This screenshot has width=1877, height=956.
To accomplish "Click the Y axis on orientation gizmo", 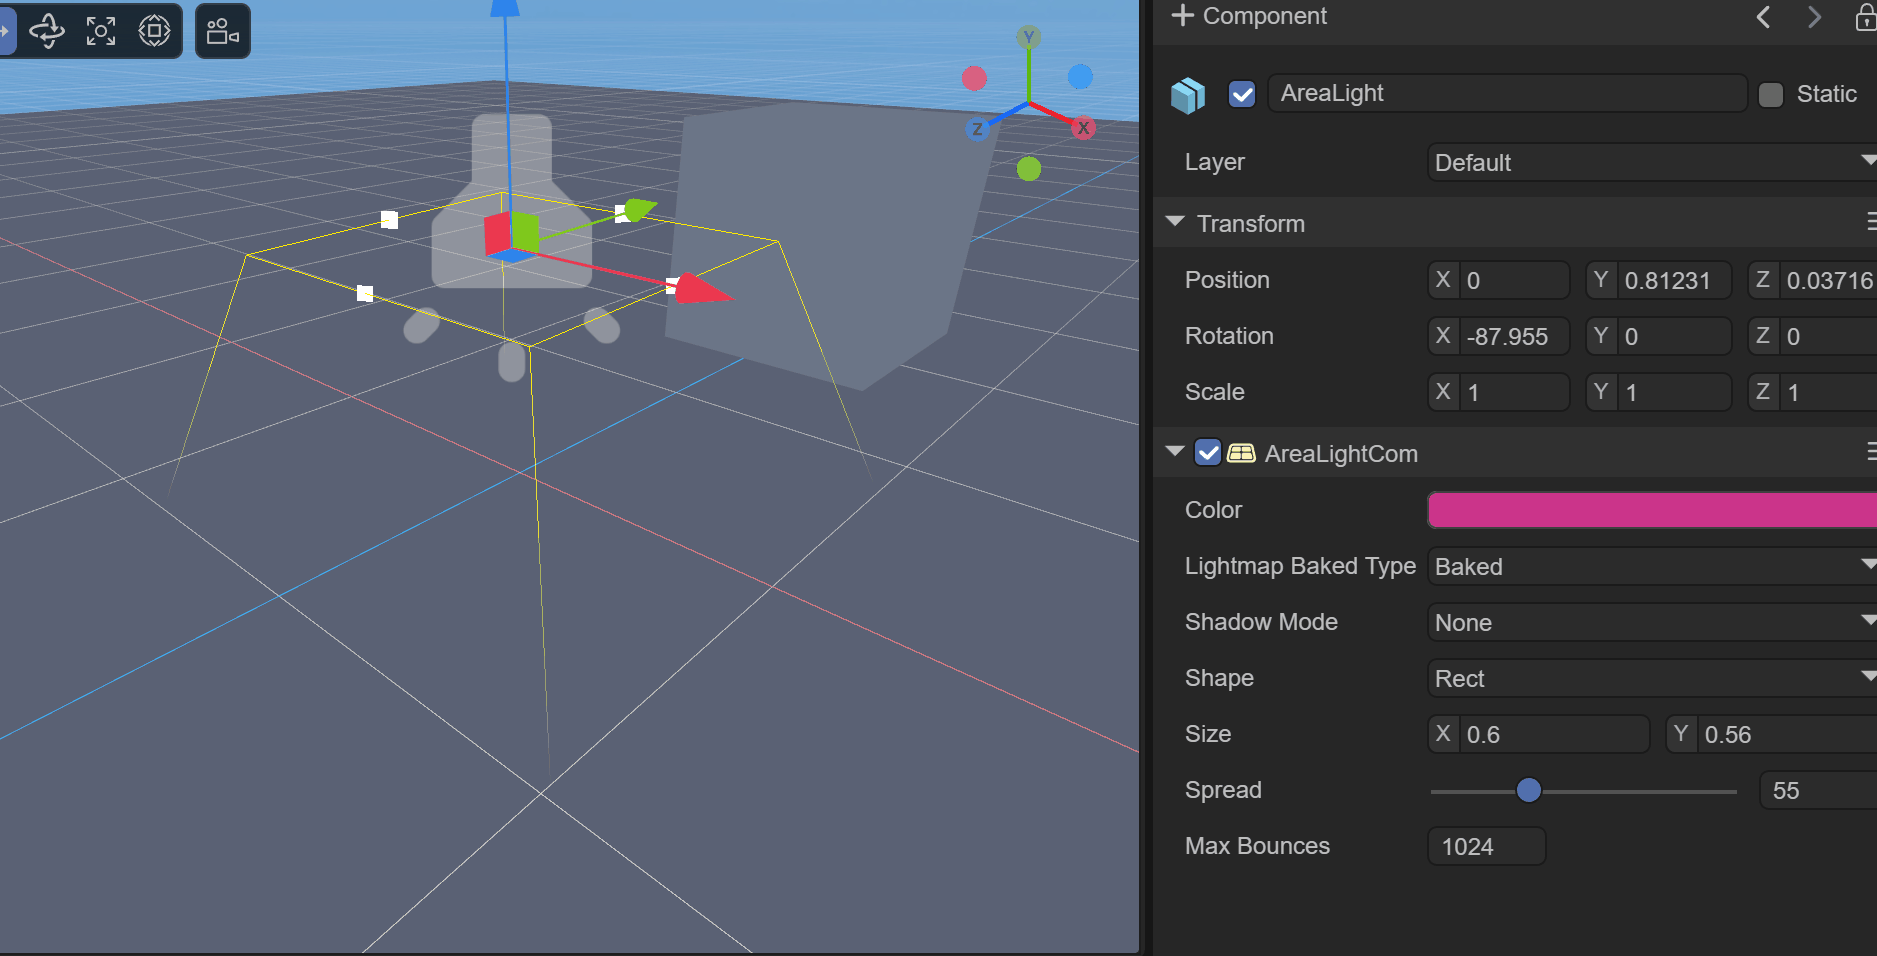I will click(1029, 38).
